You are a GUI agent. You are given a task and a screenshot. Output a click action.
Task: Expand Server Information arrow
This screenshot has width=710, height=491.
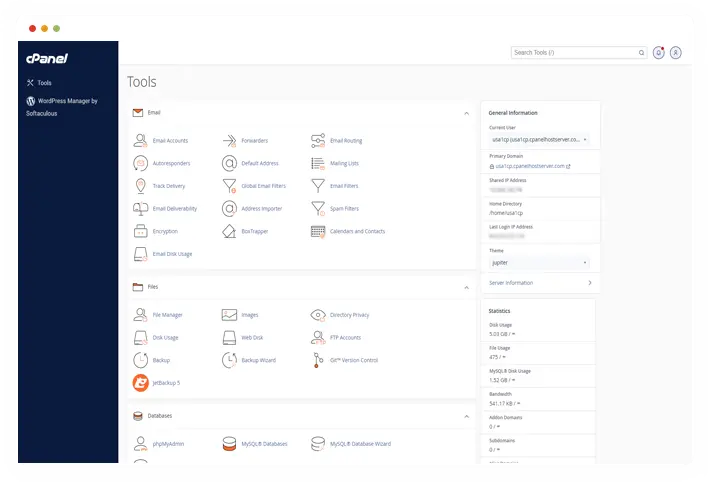tap(590, 283)
